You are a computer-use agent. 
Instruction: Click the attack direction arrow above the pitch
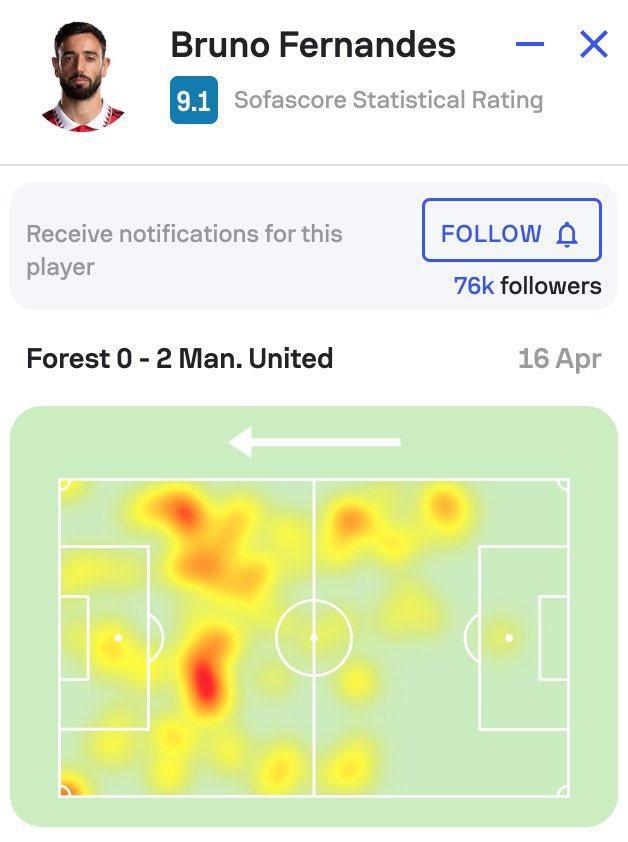pyautogui.click(x=314, y=441)
